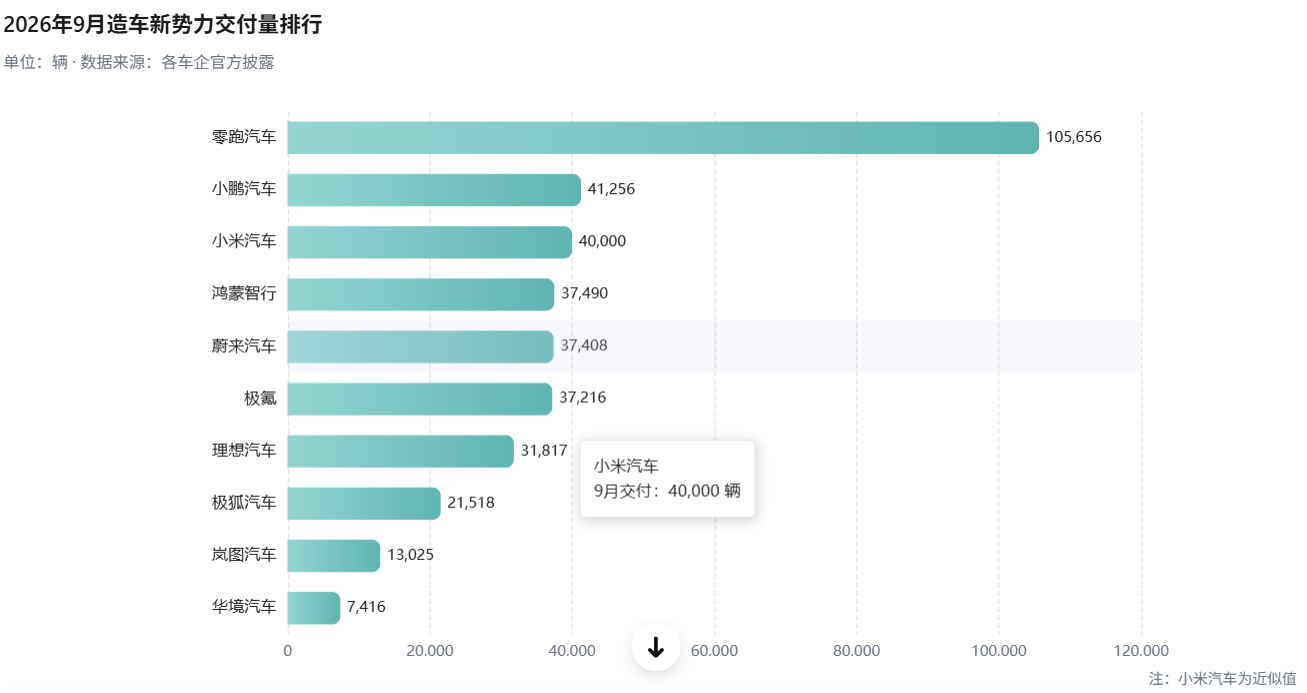Viewport: 1307px width, 693px height.
Task: Select the 极狐汽车 bar
Action: (364, 502)
